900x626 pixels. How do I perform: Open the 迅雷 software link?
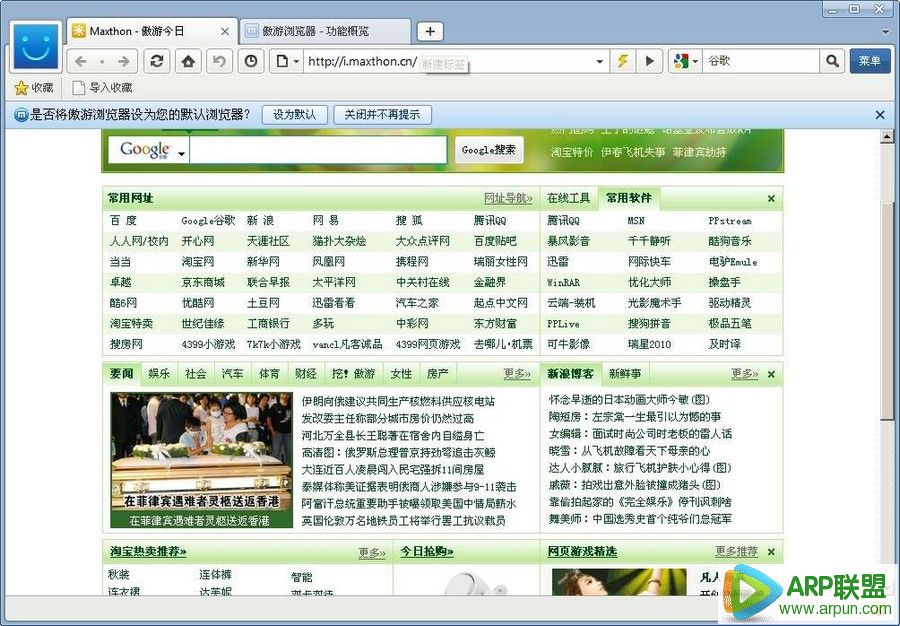coord(557,262)
